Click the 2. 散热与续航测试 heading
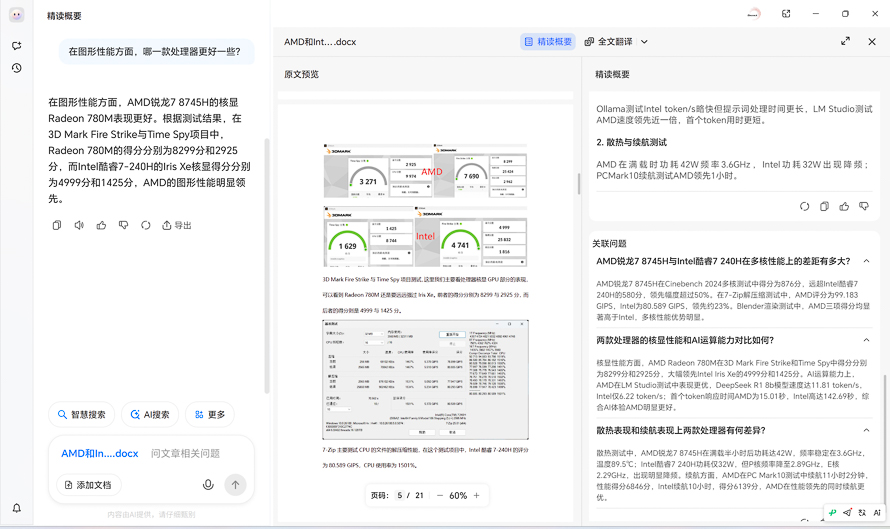890x529 pixels. [x=631, y=142]
